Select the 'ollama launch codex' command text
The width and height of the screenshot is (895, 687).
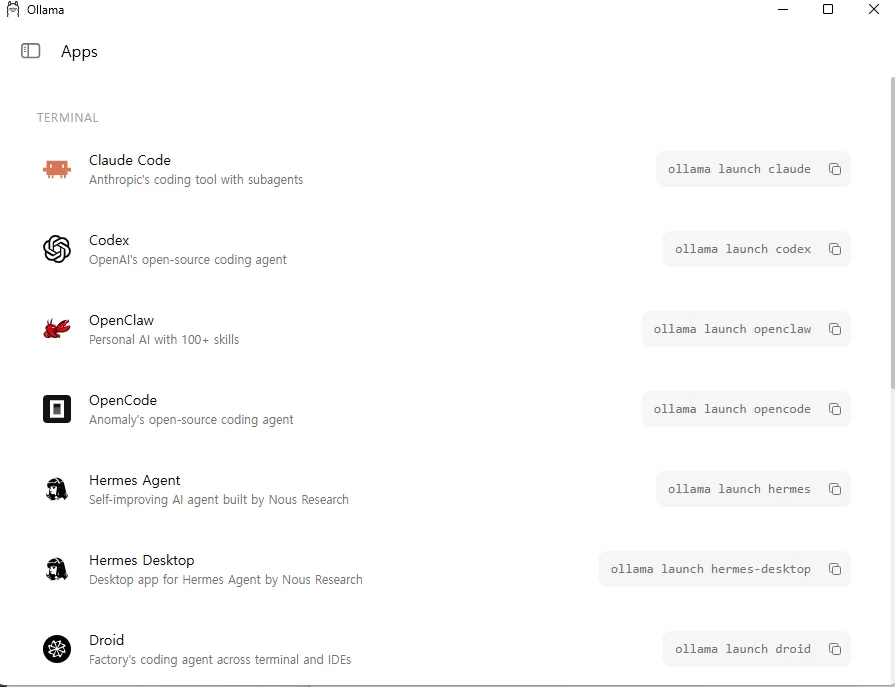coord(743,249)
